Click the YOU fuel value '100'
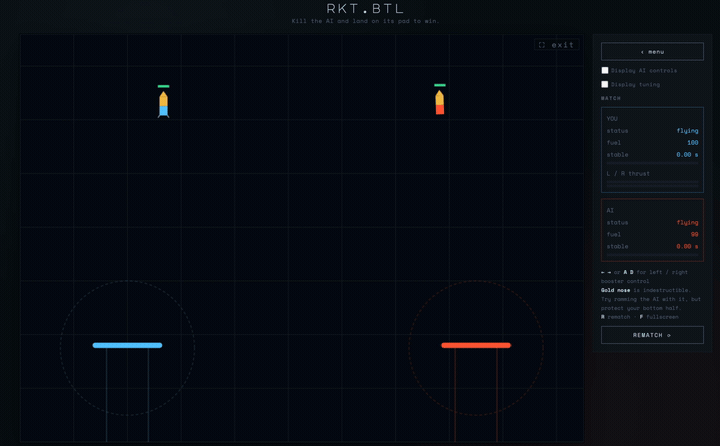The height and width of the screenshot is (446, 720). [x=692, y=142]
